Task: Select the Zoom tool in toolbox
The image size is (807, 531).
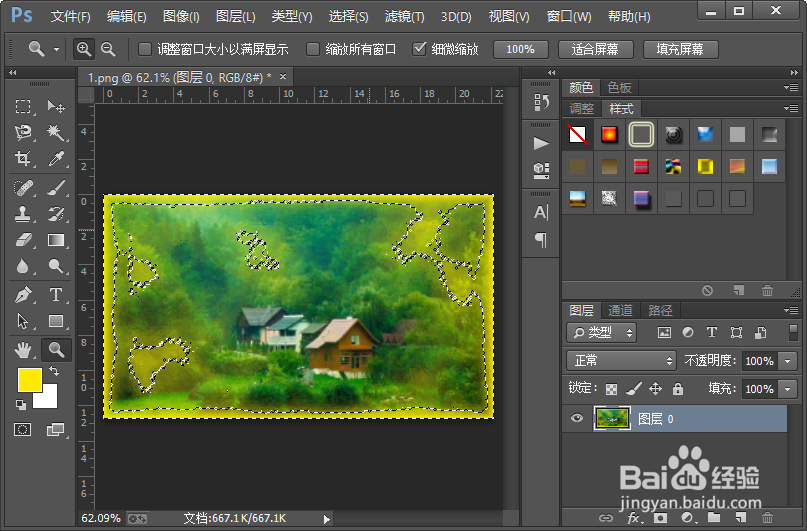Action: coord(56,350)
